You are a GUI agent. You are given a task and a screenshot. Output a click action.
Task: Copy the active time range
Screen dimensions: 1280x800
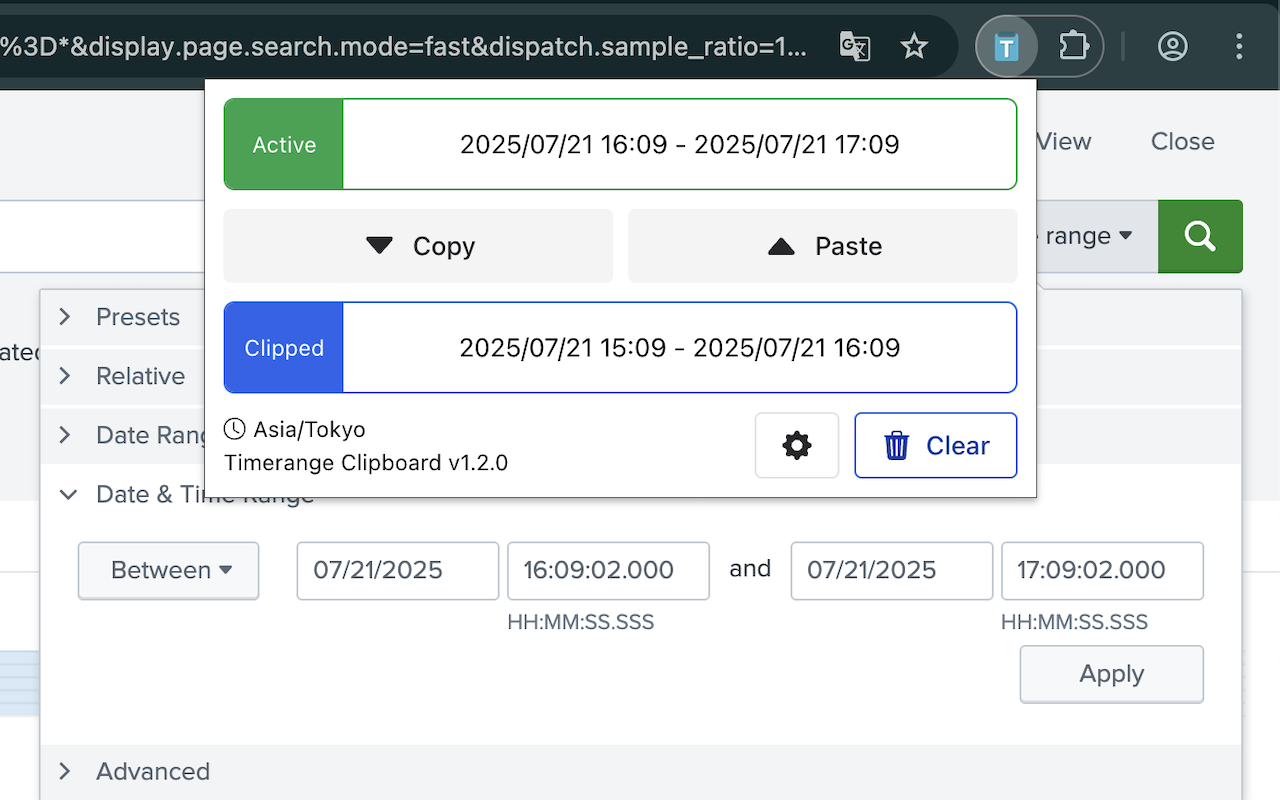tap(418, 246)
